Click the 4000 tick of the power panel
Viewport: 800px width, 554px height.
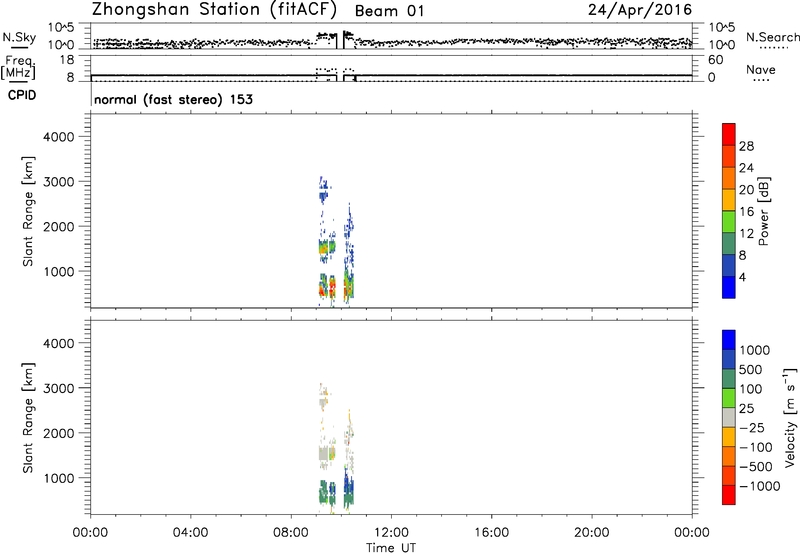click(59, 137)
